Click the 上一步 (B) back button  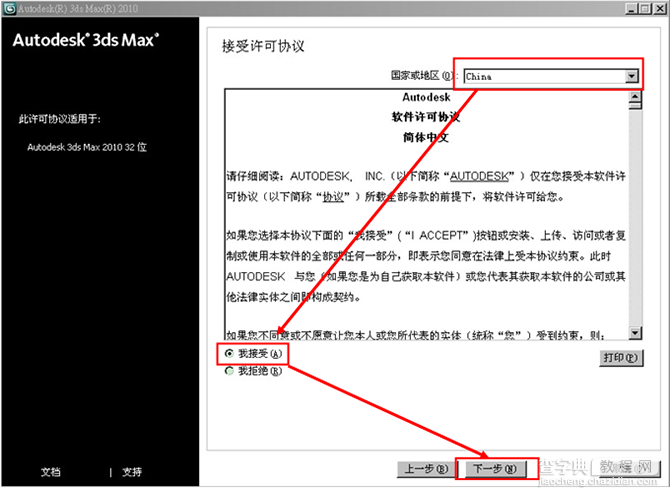point(426,469)
